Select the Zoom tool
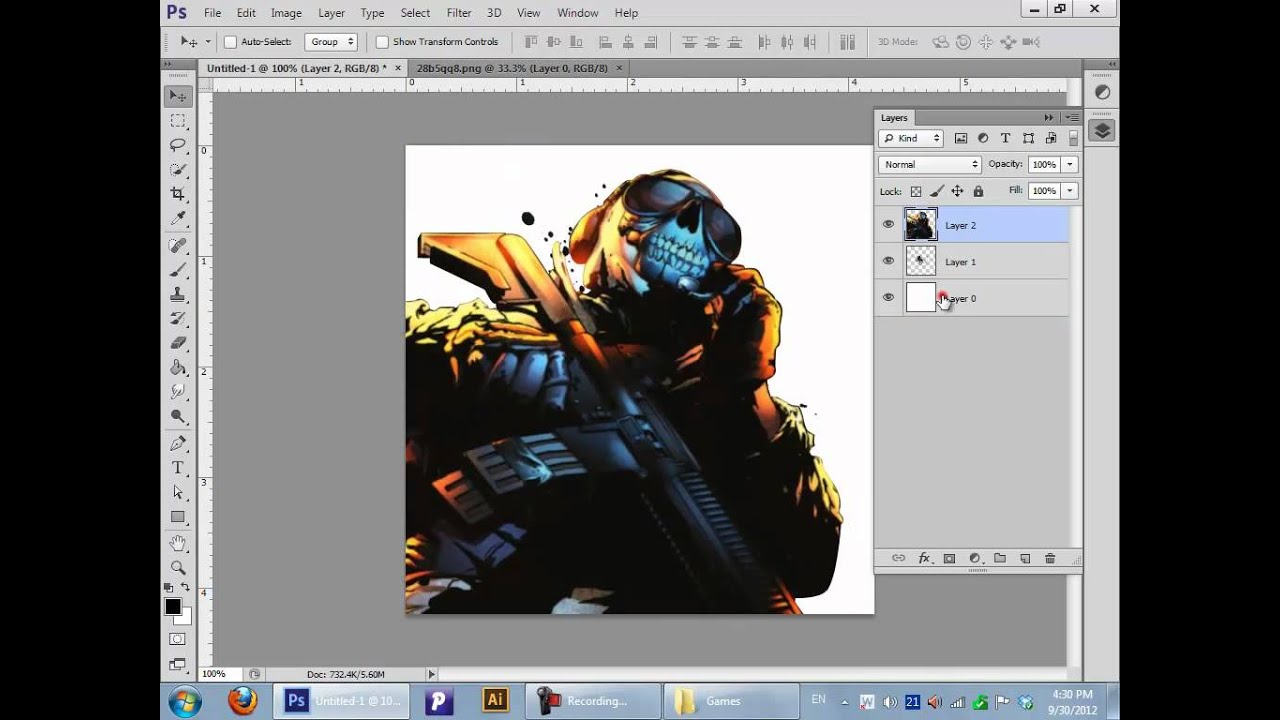The height and width of the screenshot is (720, 1280). [178, 567]
